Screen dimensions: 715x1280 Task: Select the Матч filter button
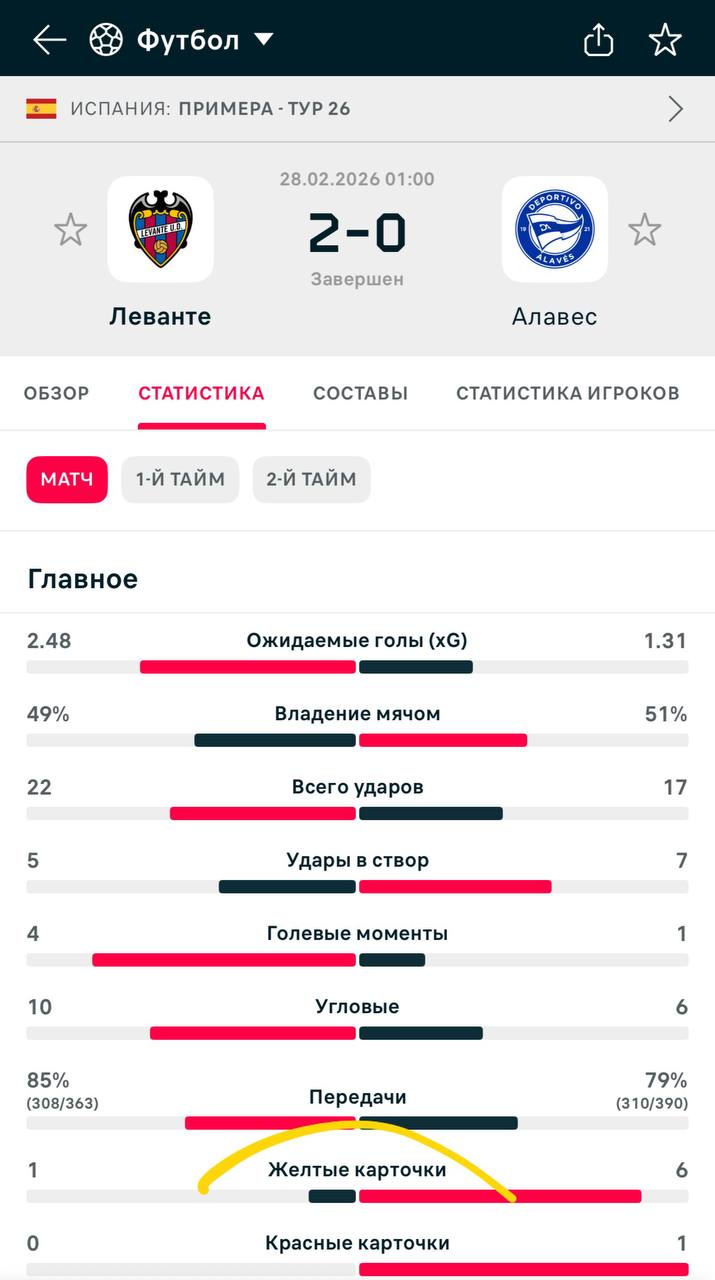pyautogui.click(x=67, y=479)
